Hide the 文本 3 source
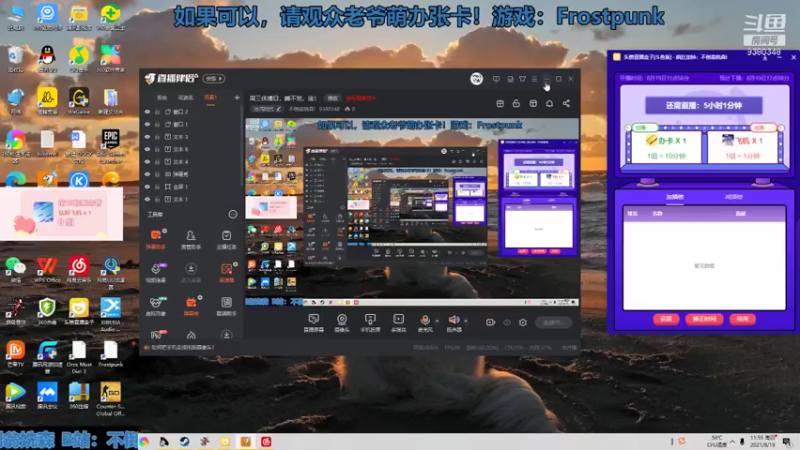The image size is (800, 450). tap(147, 137)
